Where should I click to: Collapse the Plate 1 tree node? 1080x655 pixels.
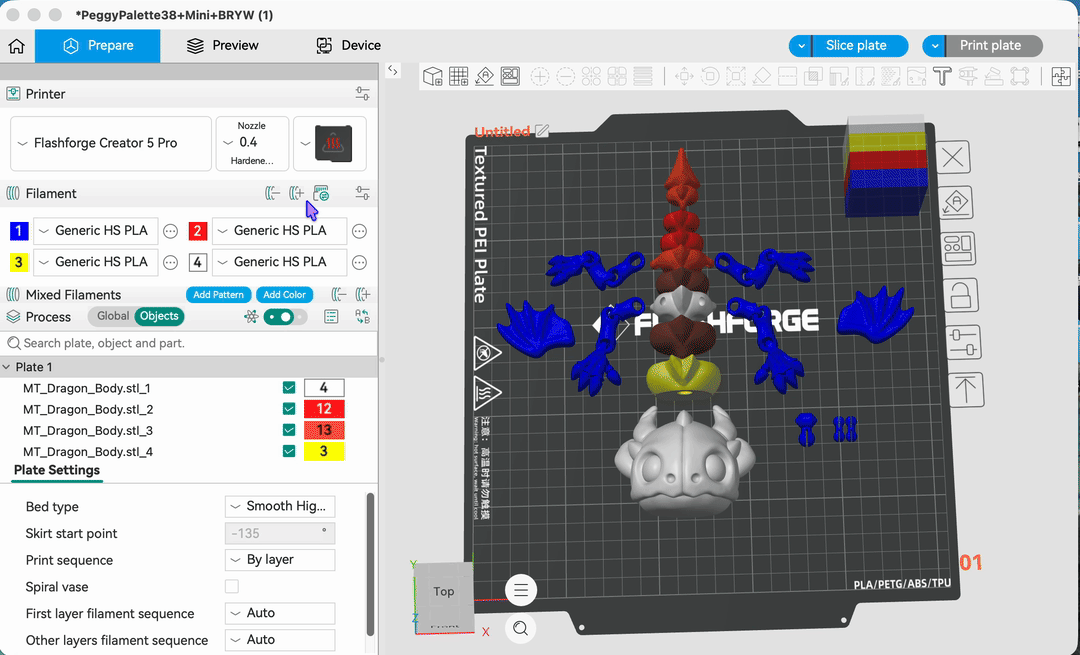pyautogui.click(x=7, y=367)
